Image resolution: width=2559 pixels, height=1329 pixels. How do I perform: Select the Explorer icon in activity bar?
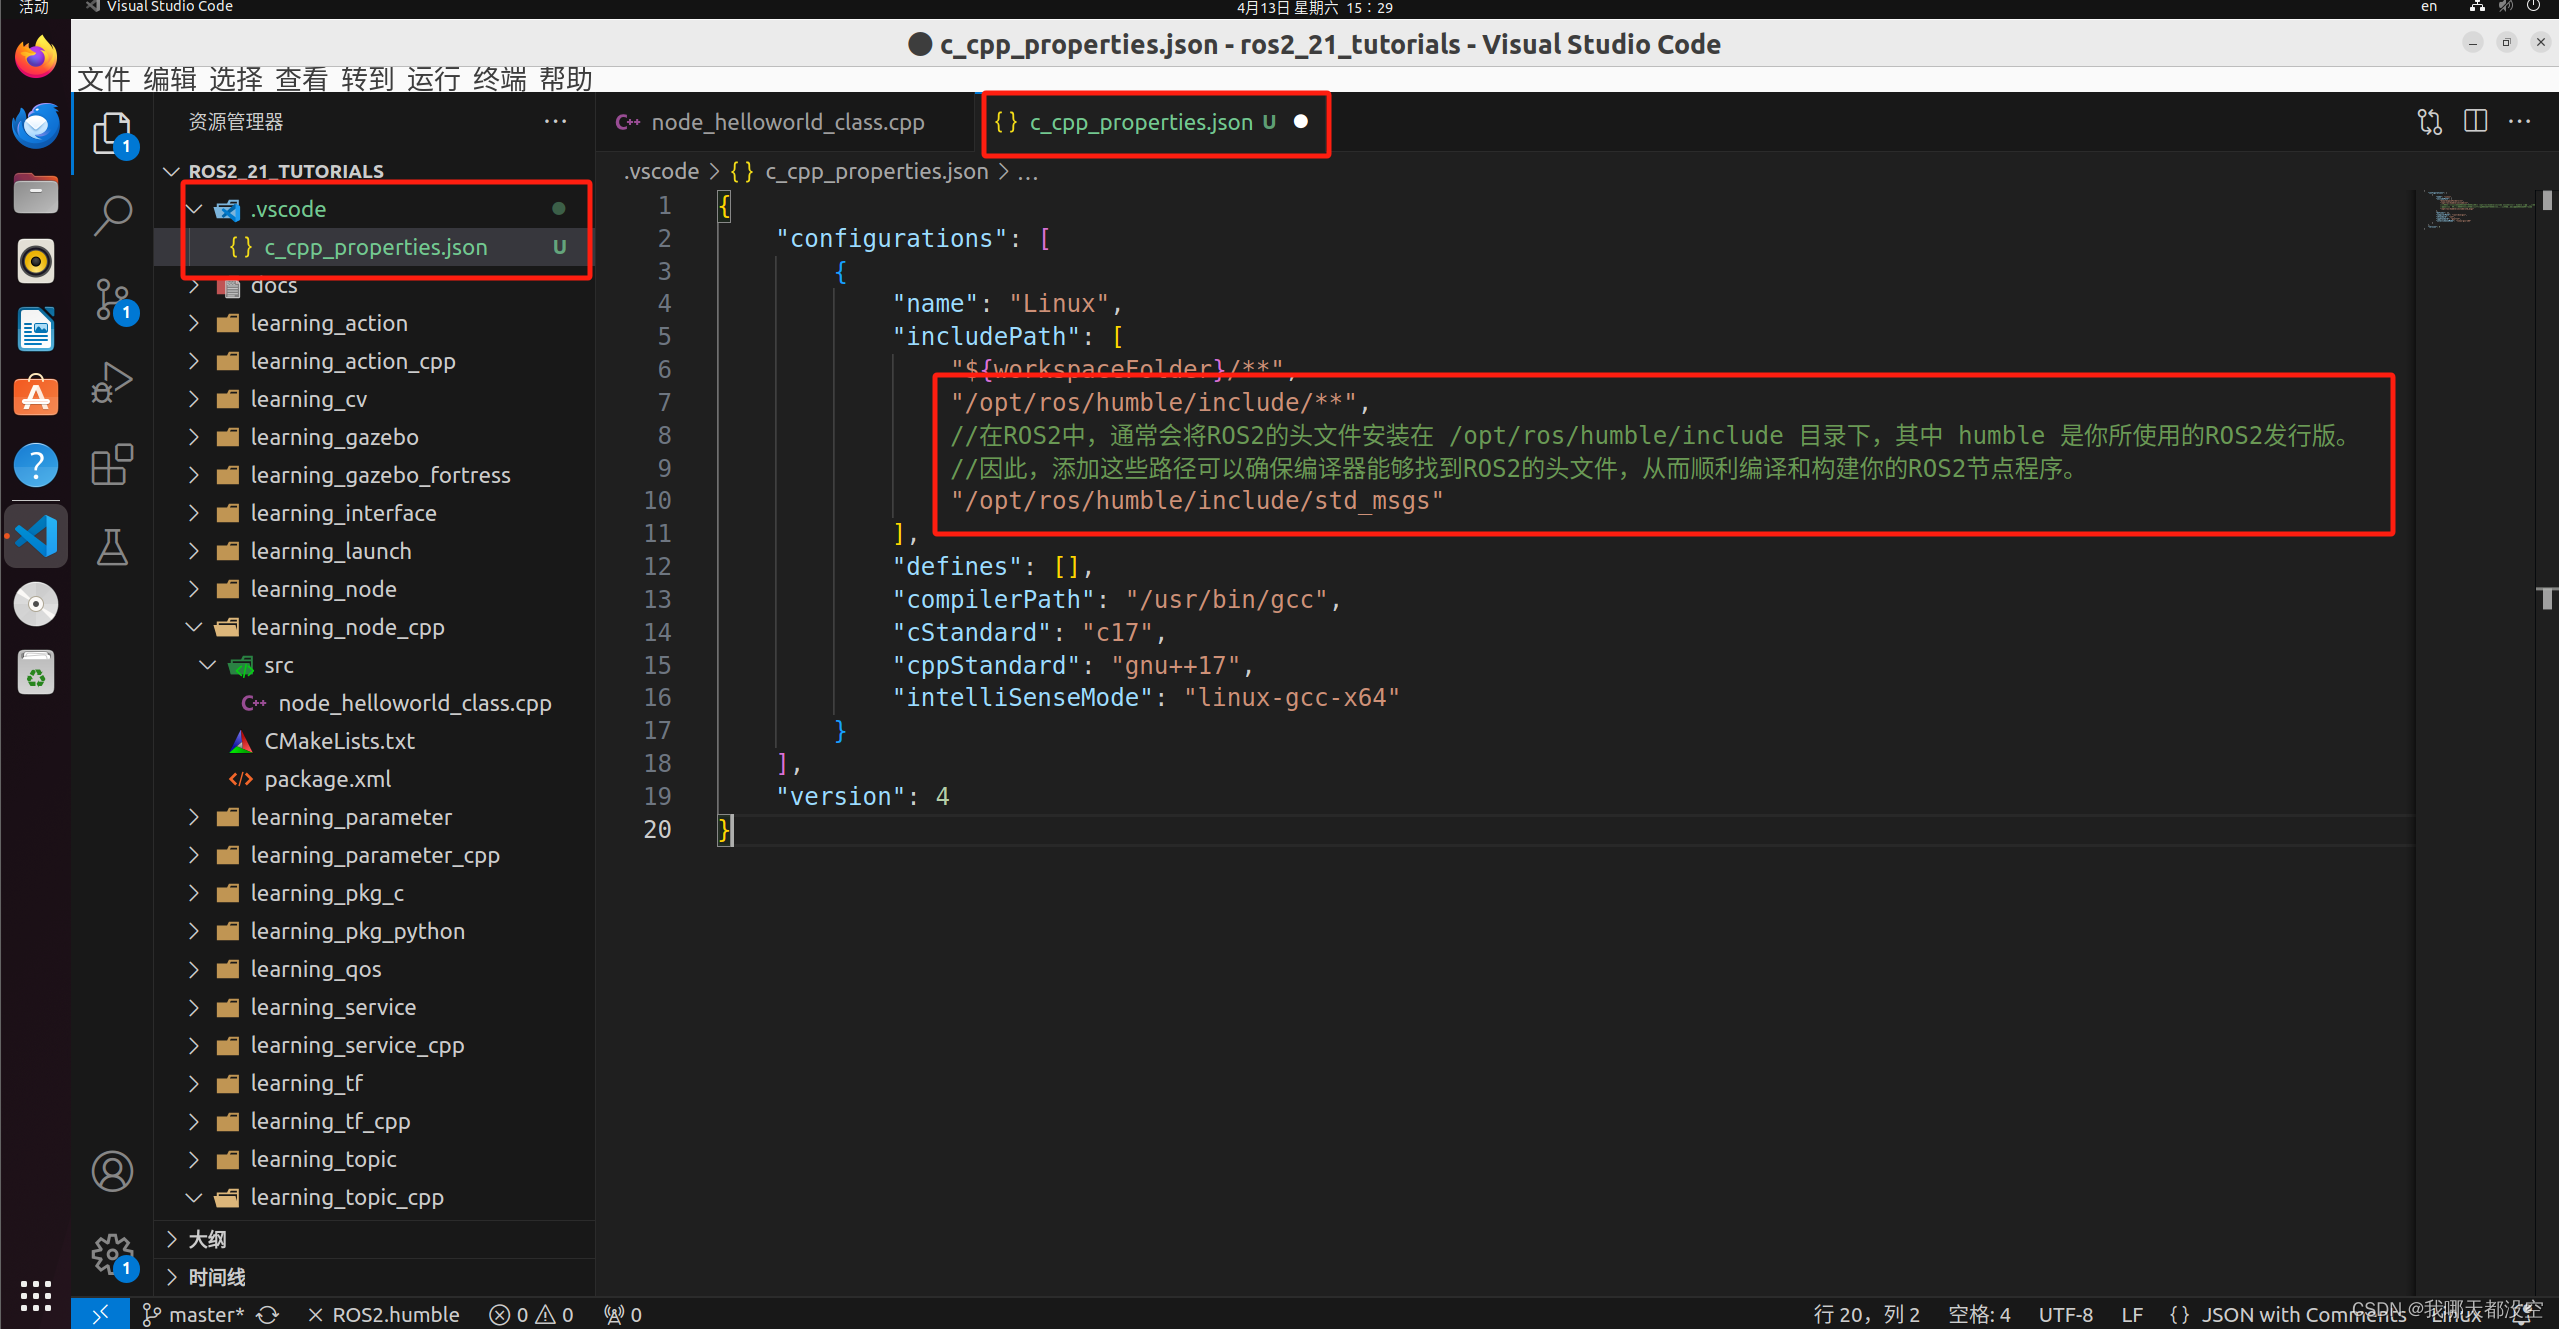click(110, 132)
